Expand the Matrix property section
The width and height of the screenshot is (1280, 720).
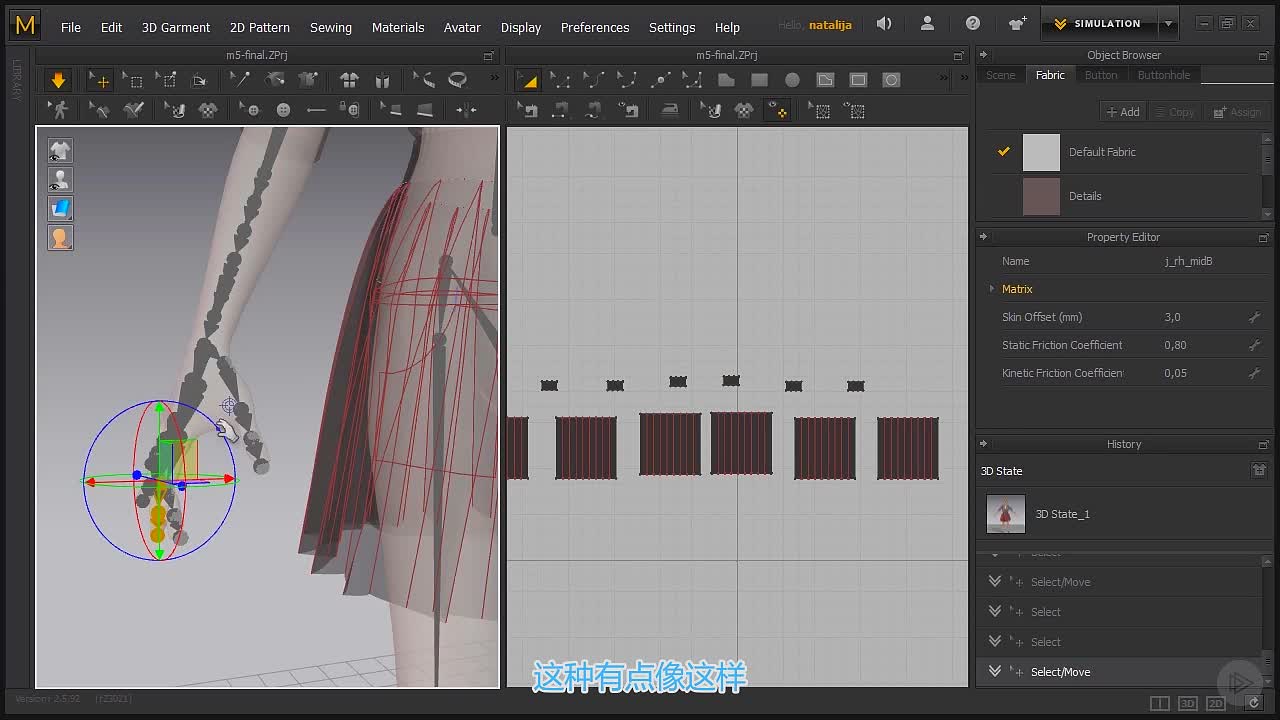tap(992, 289)
